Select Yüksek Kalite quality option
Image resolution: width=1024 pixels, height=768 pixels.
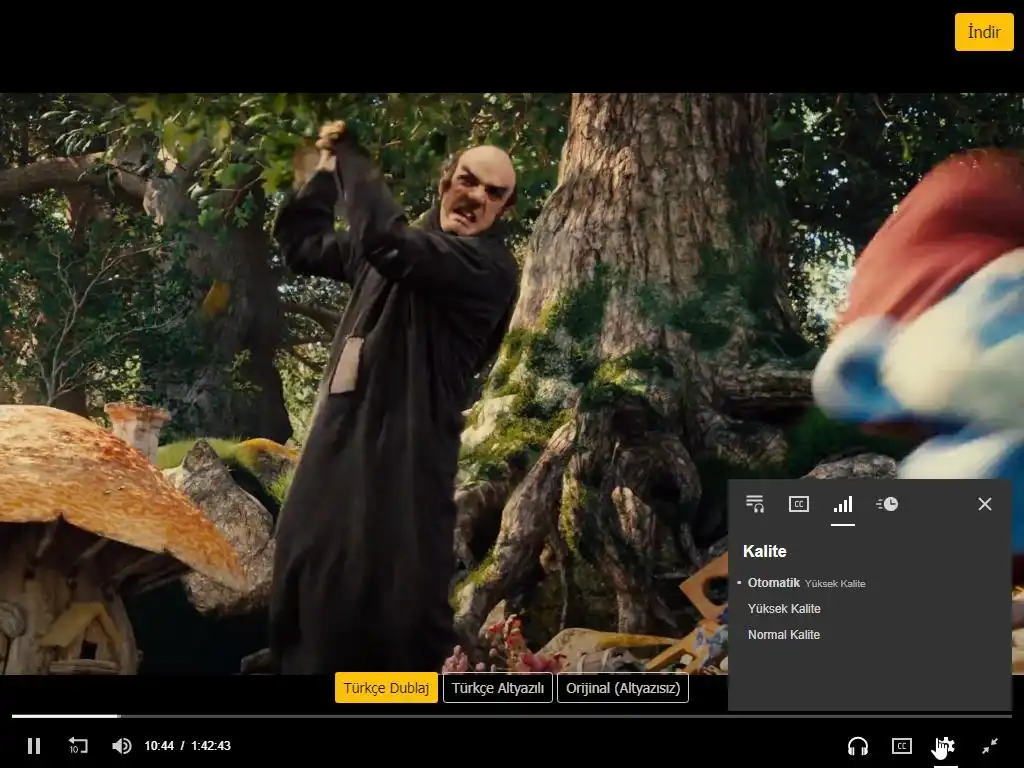(784, 609)
